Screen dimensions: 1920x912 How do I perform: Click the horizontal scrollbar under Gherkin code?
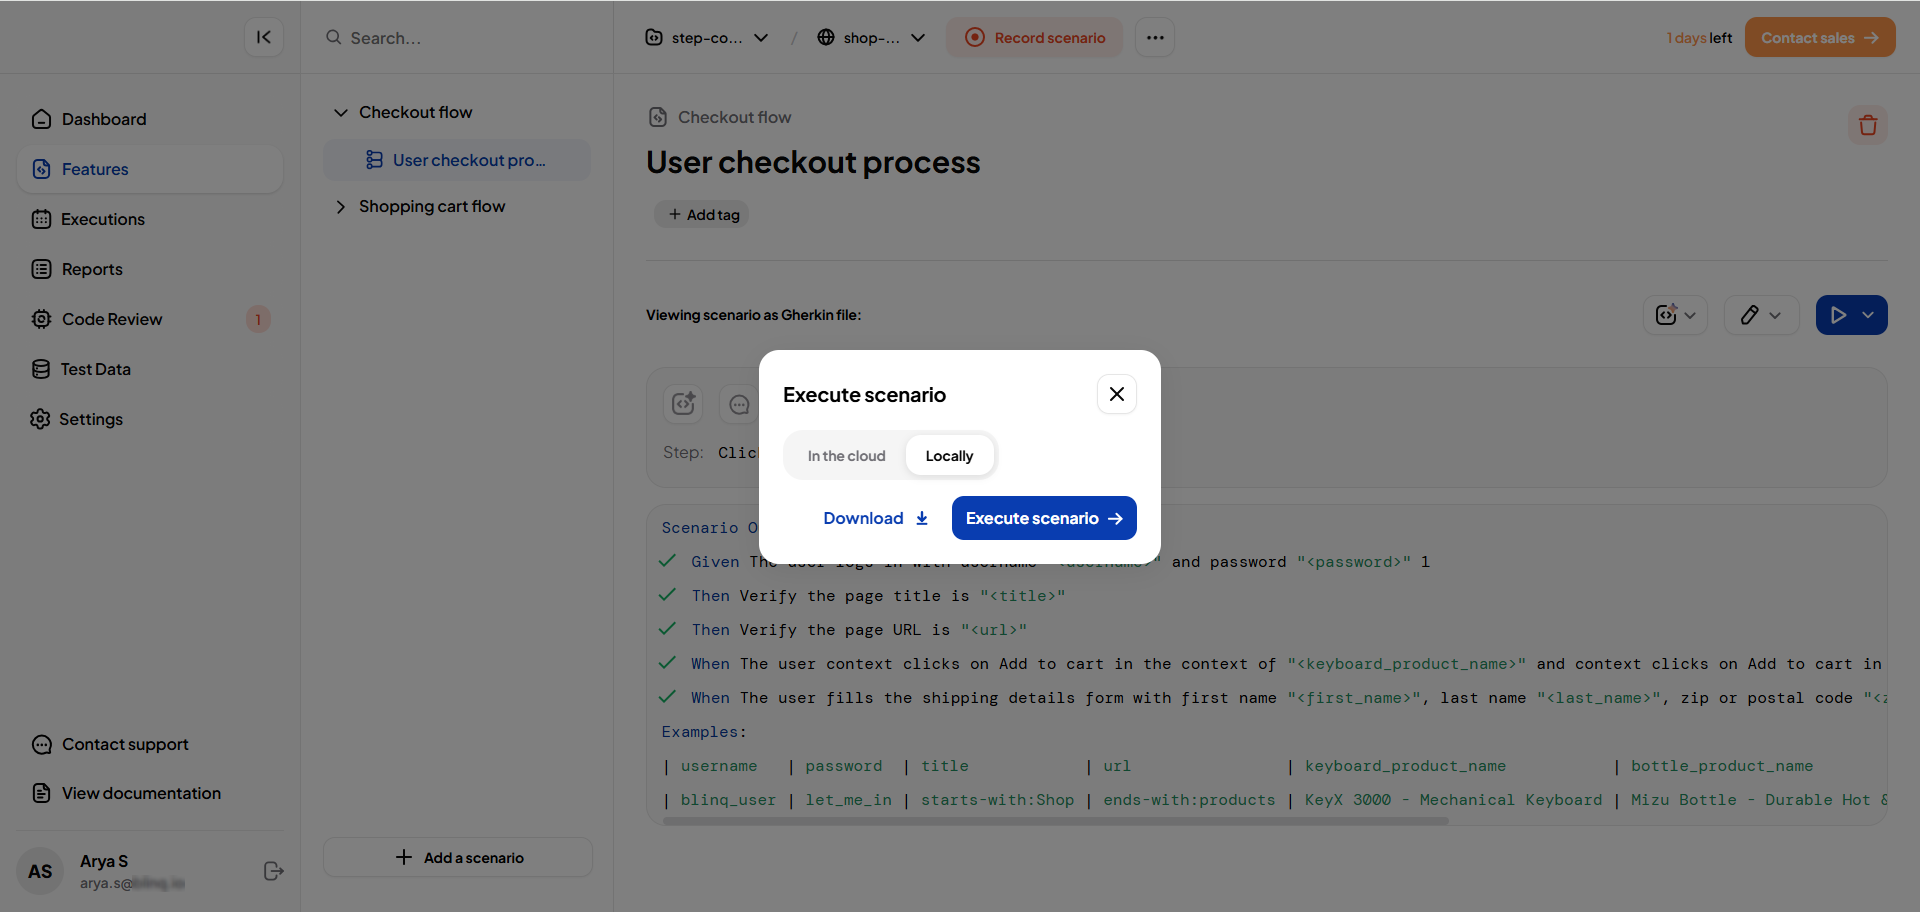pos(1055,821)
